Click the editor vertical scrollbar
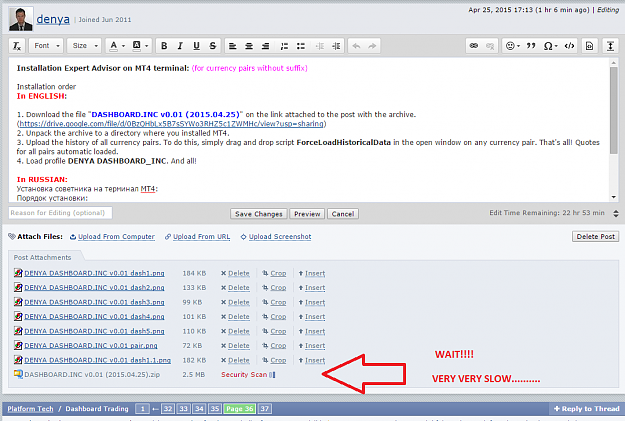Screen dimensions: 625x421 (x=613, y=111)
